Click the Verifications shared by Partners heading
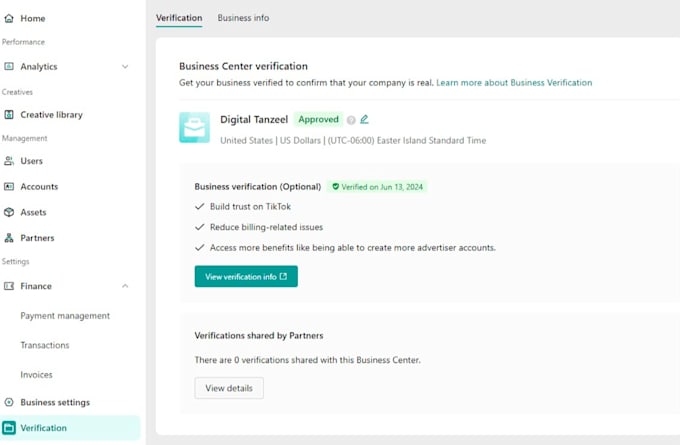This screenshot has height=445, width=680. 259,335
